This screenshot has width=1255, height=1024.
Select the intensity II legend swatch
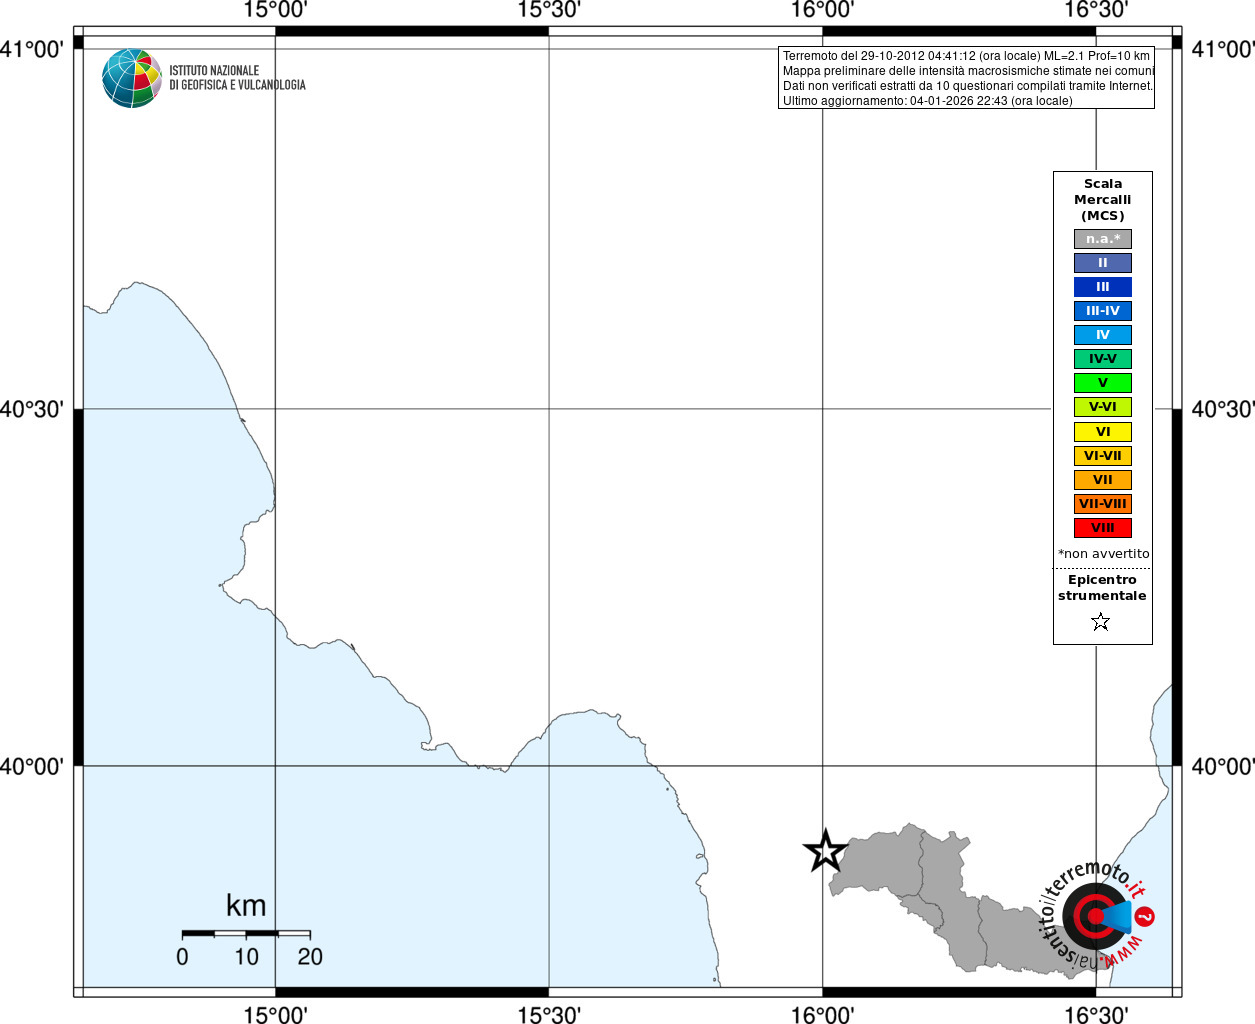click(x=1103, y=263)
